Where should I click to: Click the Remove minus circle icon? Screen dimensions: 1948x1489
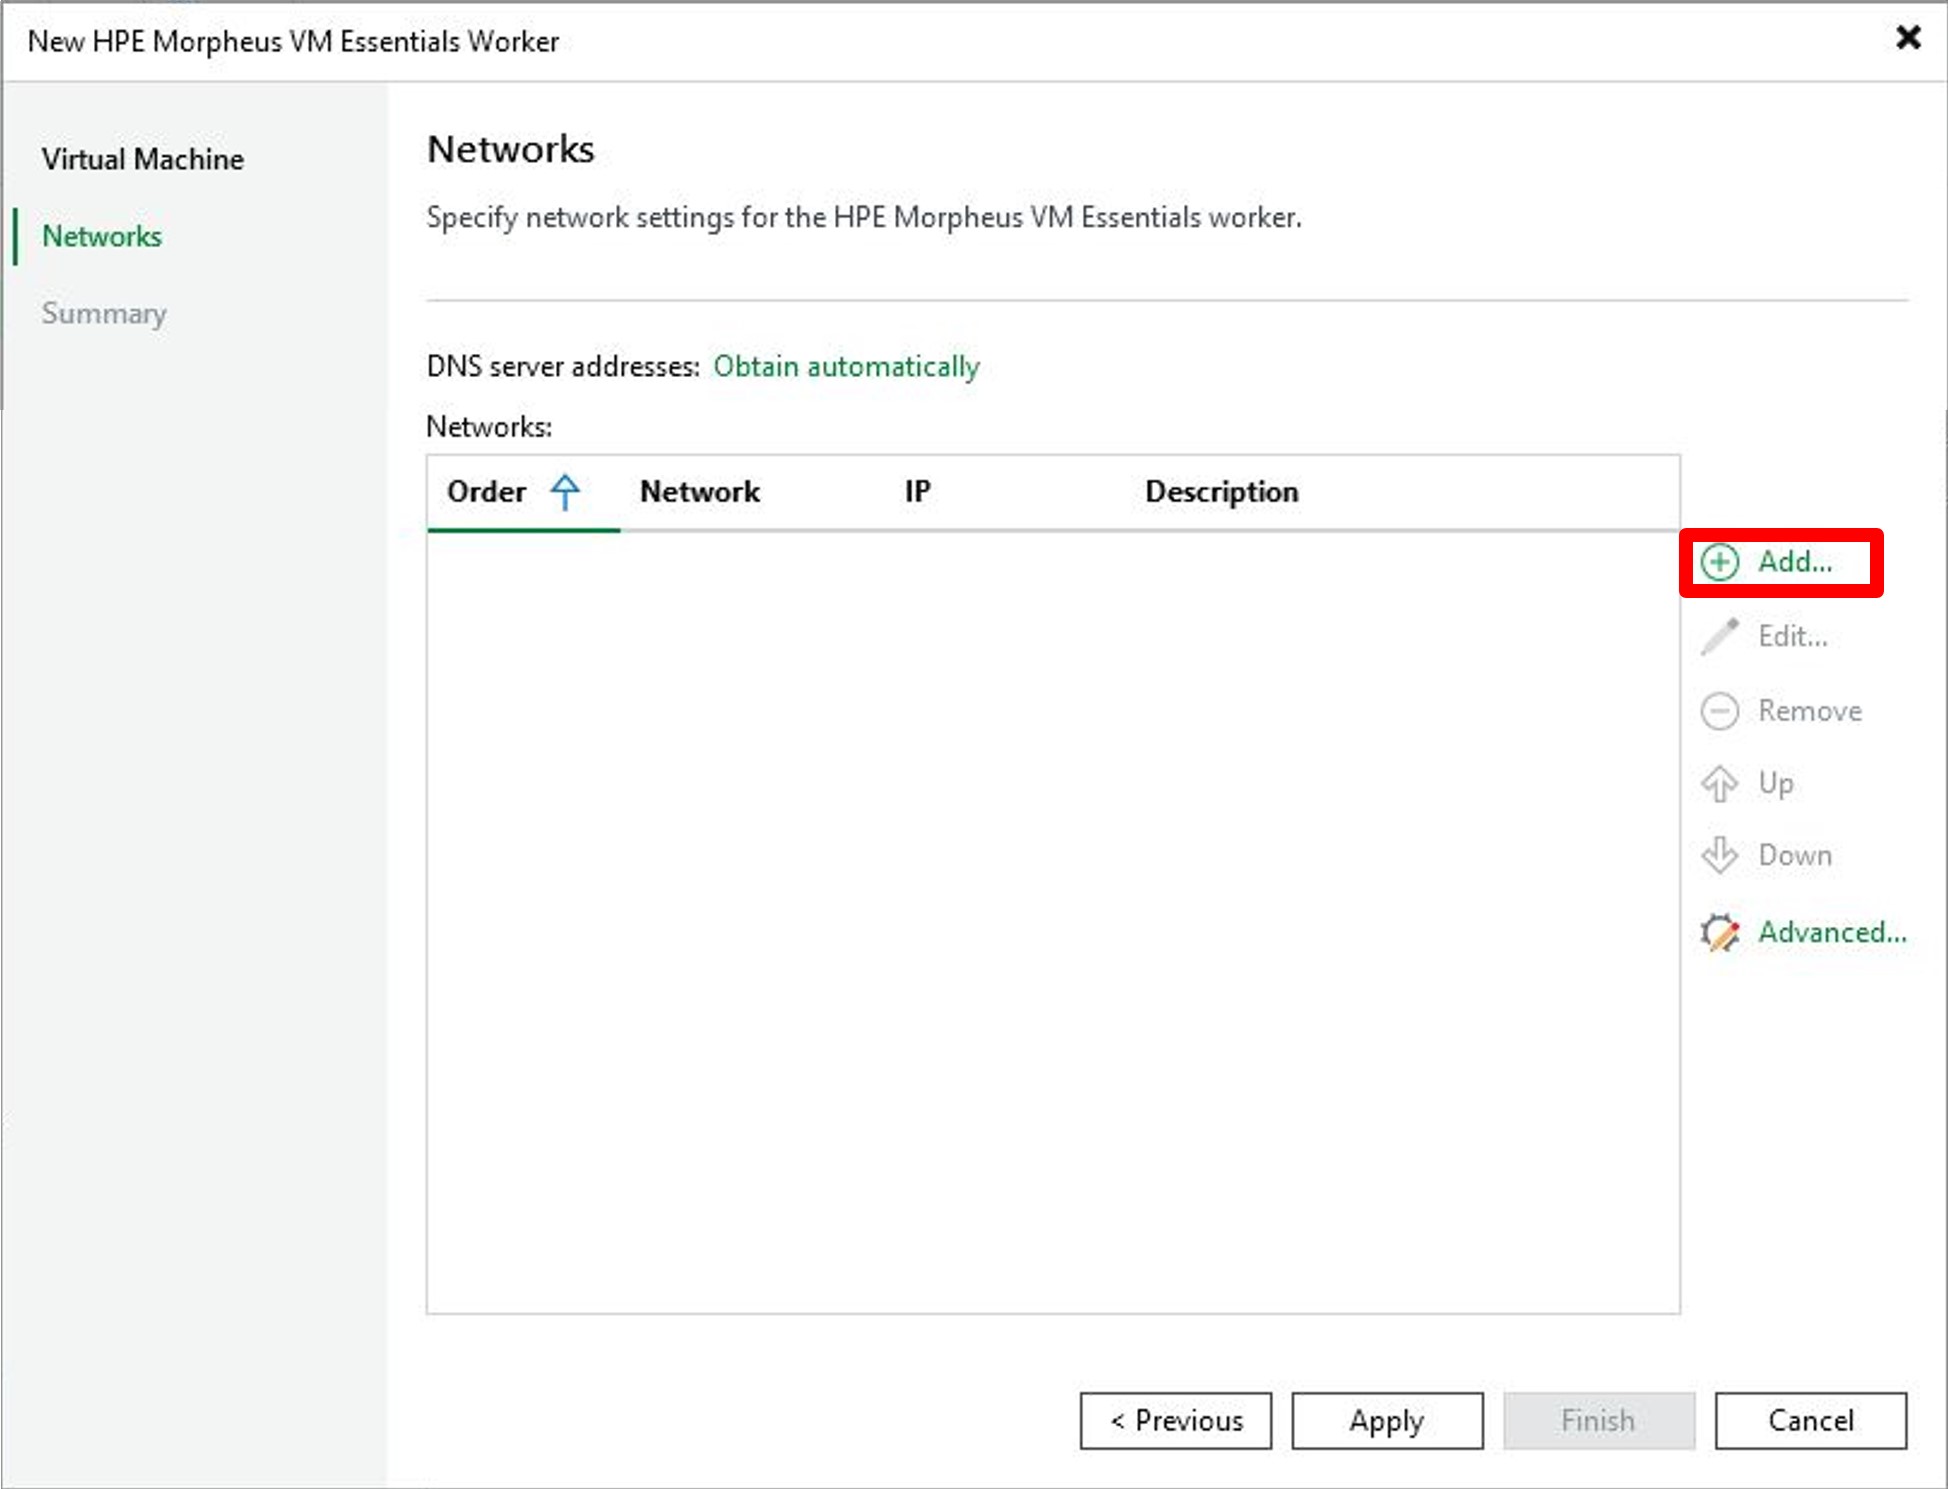click(1720, 711)
